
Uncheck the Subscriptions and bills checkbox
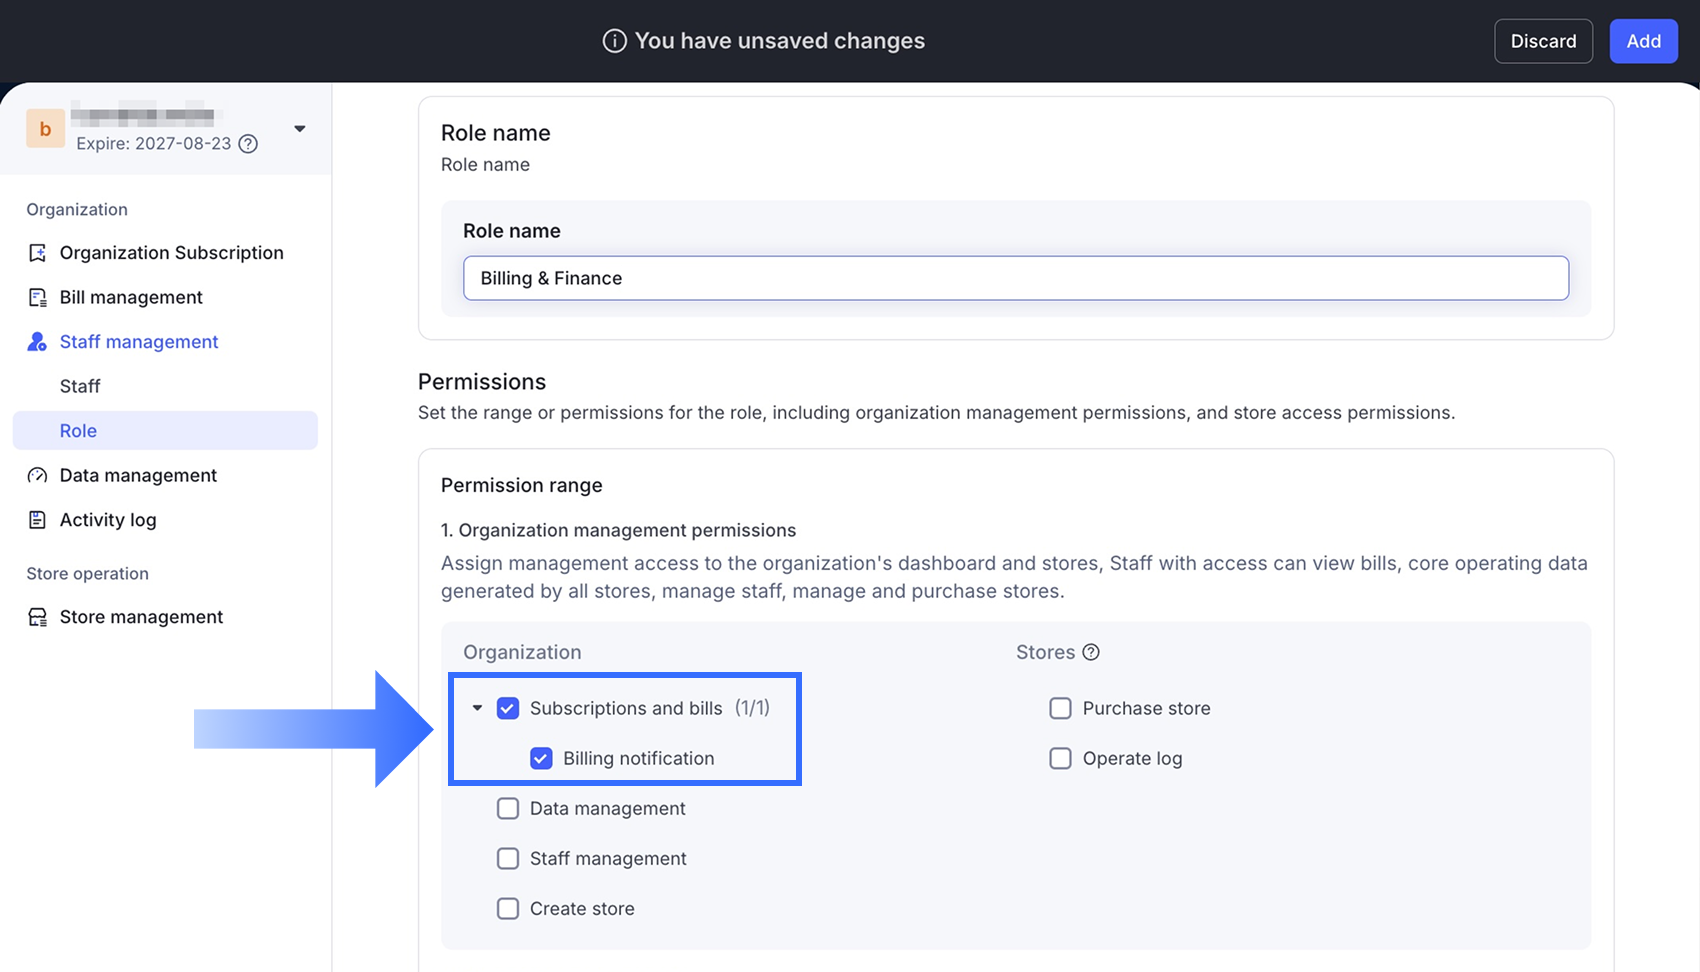[508, 708]
